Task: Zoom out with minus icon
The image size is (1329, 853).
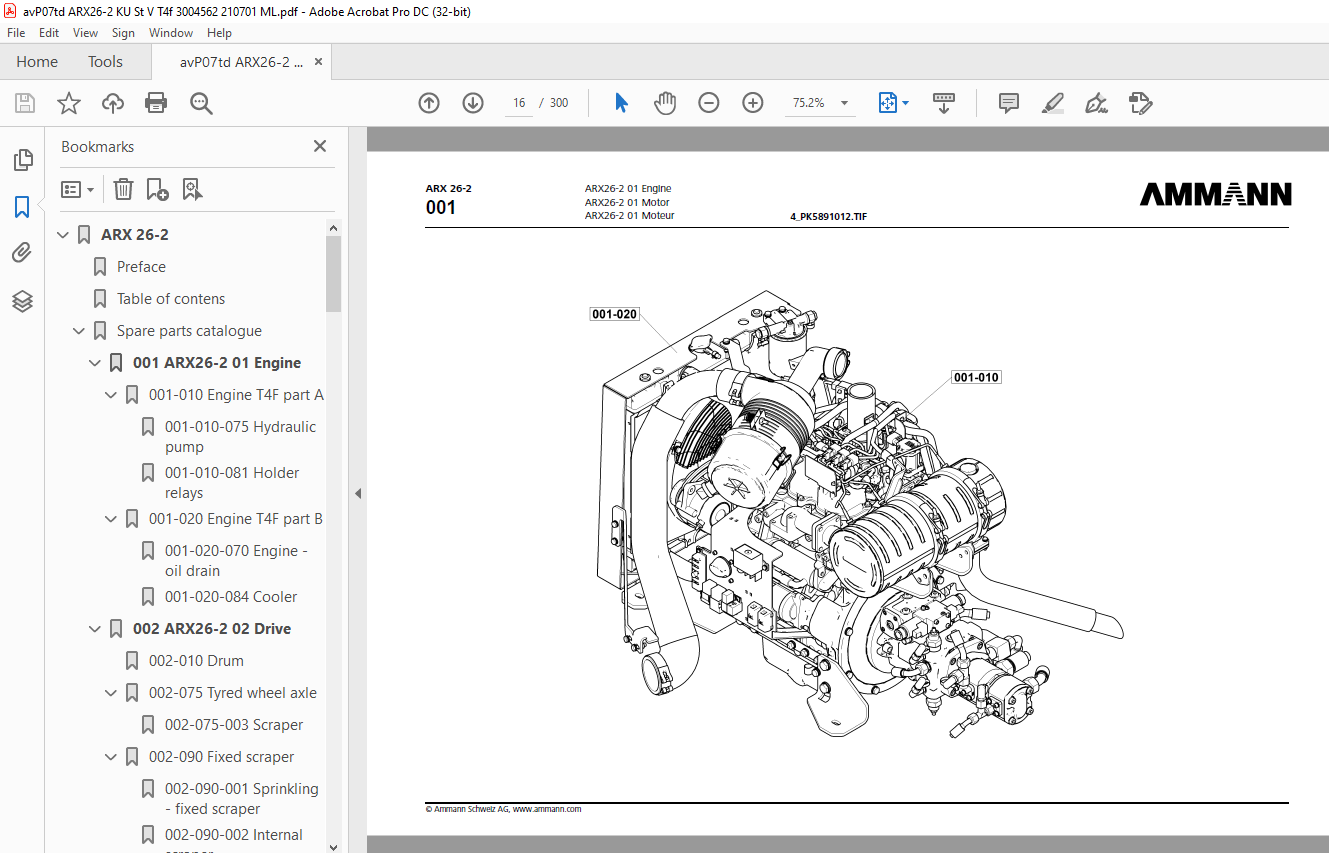Action: (709, 103)
